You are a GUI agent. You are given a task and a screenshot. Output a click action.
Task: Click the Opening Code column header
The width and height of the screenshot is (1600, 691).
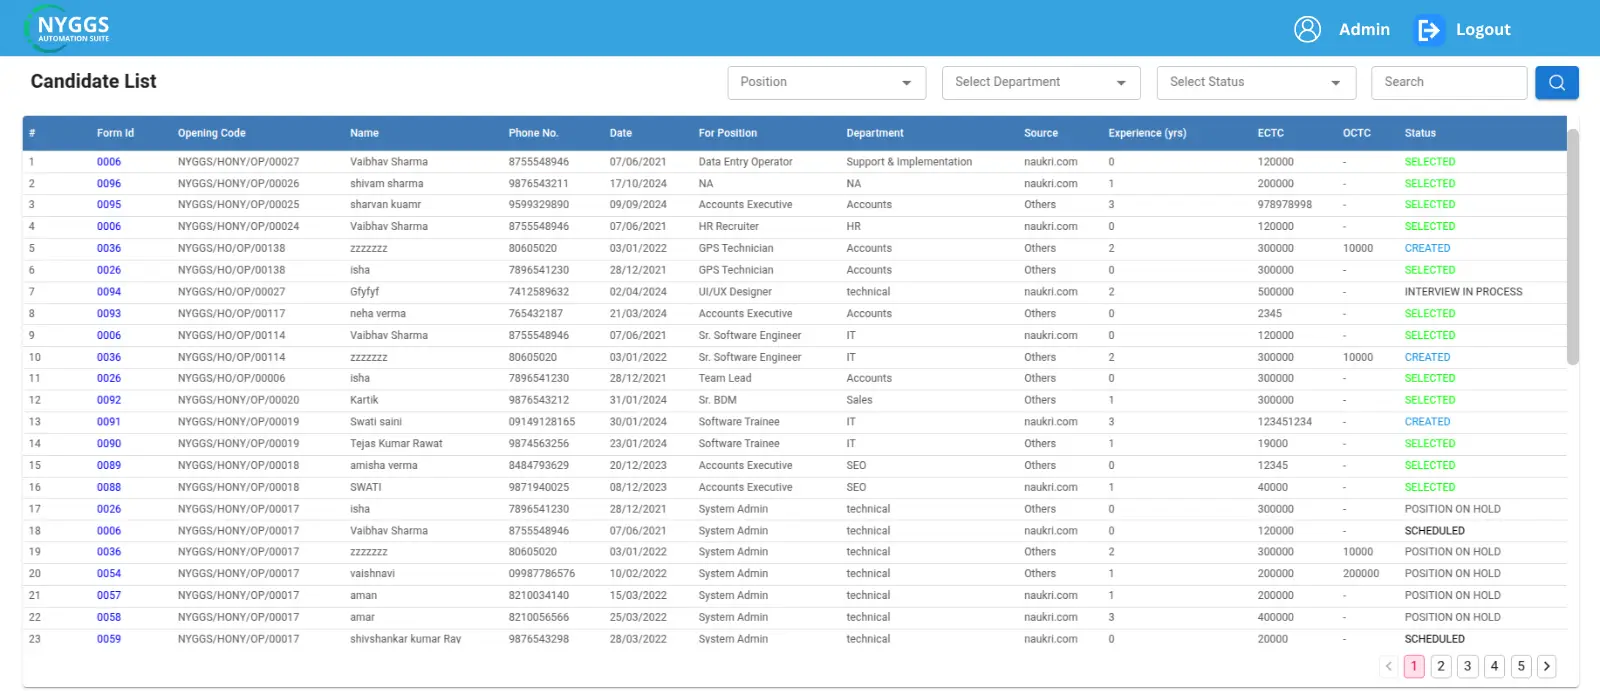[x=212, y=133]
